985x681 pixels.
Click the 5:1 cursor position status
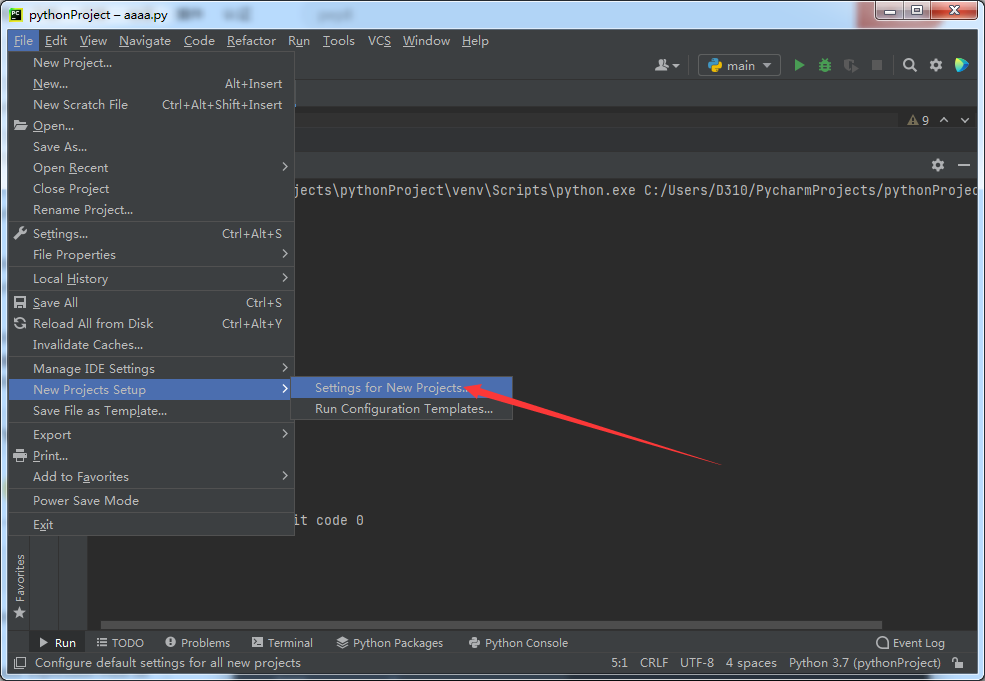[x=619, y=663]
